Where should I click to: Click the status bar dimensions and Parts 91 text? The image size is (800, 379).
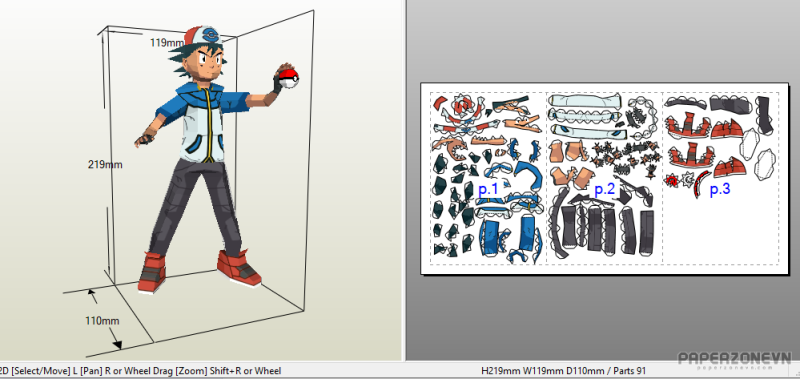point(563,371)
